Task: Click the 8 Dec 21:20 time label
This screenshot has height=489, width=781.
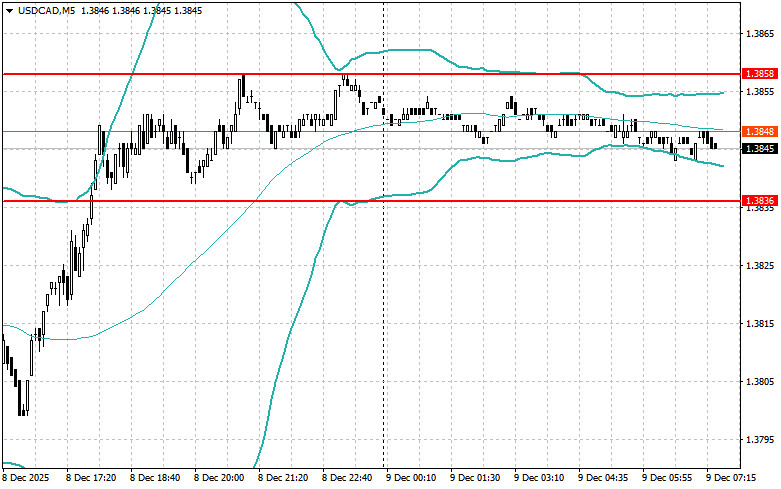Action: pos(283,478)
